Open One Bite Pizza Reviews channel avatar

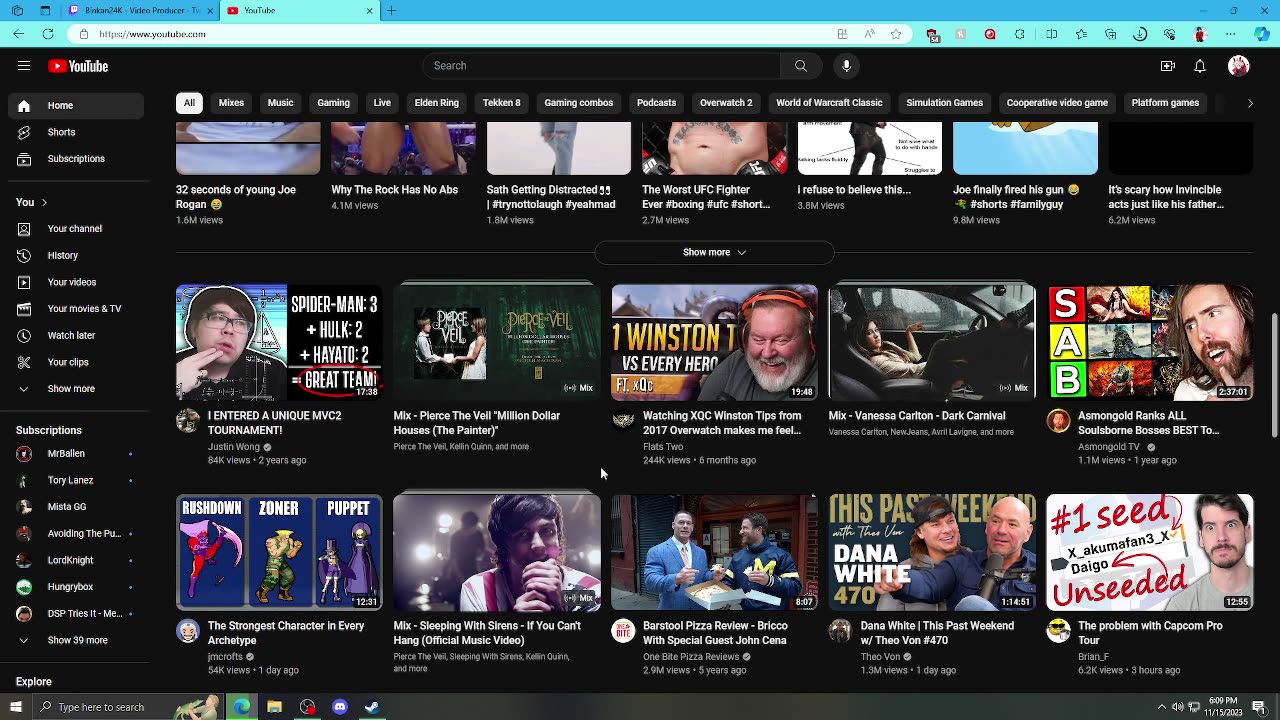click(x=623, y=631)
